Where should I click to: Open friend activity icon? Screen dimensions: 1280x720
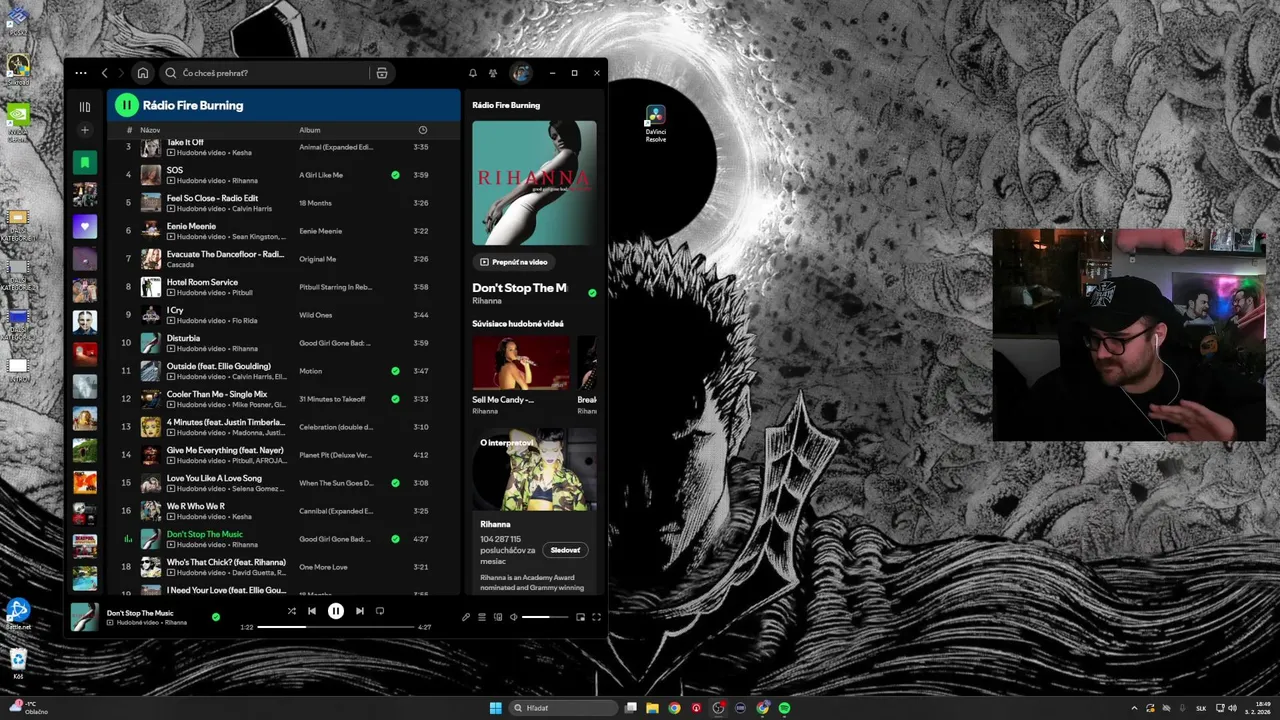point(493,73)
